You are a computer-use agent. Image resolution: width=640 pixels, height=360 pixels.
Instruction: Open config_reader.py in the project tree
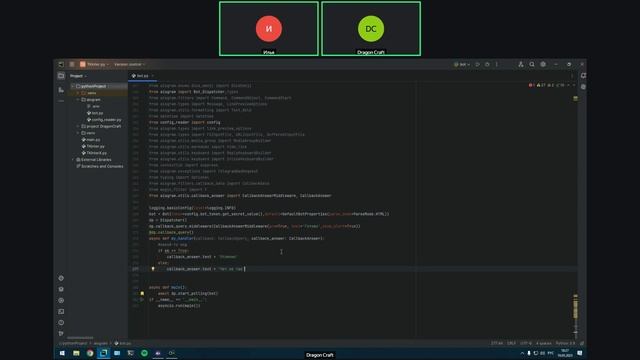(104, 120)
